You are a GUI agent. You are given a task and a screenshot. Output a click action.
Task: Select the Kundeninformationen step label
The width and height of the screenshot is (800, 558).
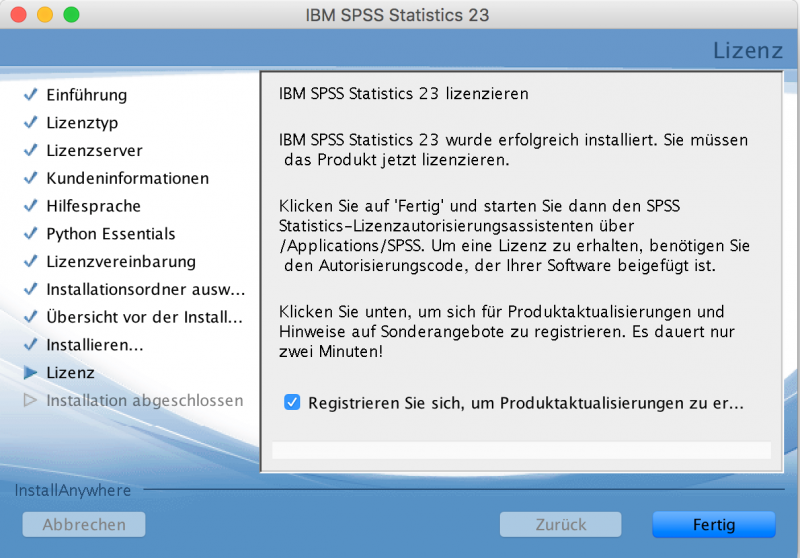pos(128,178)
